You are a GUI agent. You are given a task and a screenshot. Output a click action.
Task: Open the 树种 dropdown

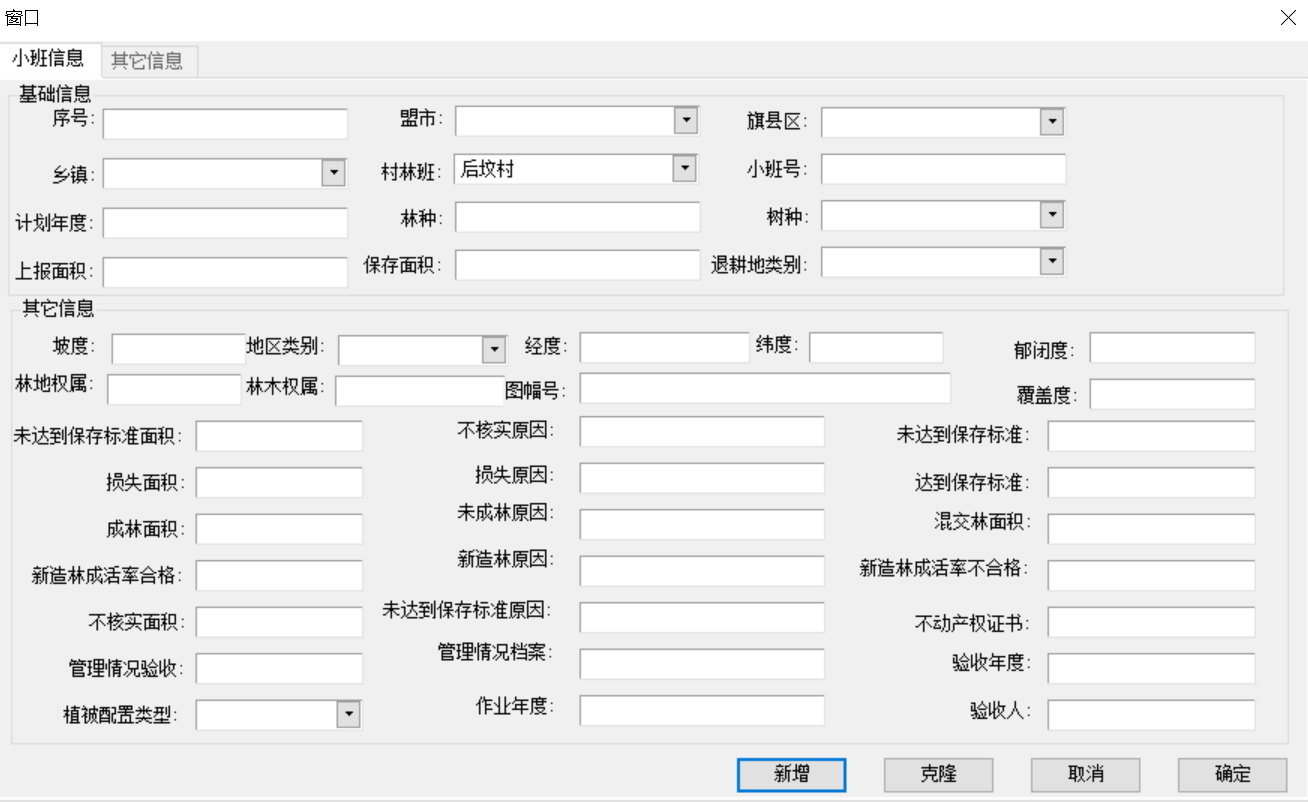pos(1051,215)
